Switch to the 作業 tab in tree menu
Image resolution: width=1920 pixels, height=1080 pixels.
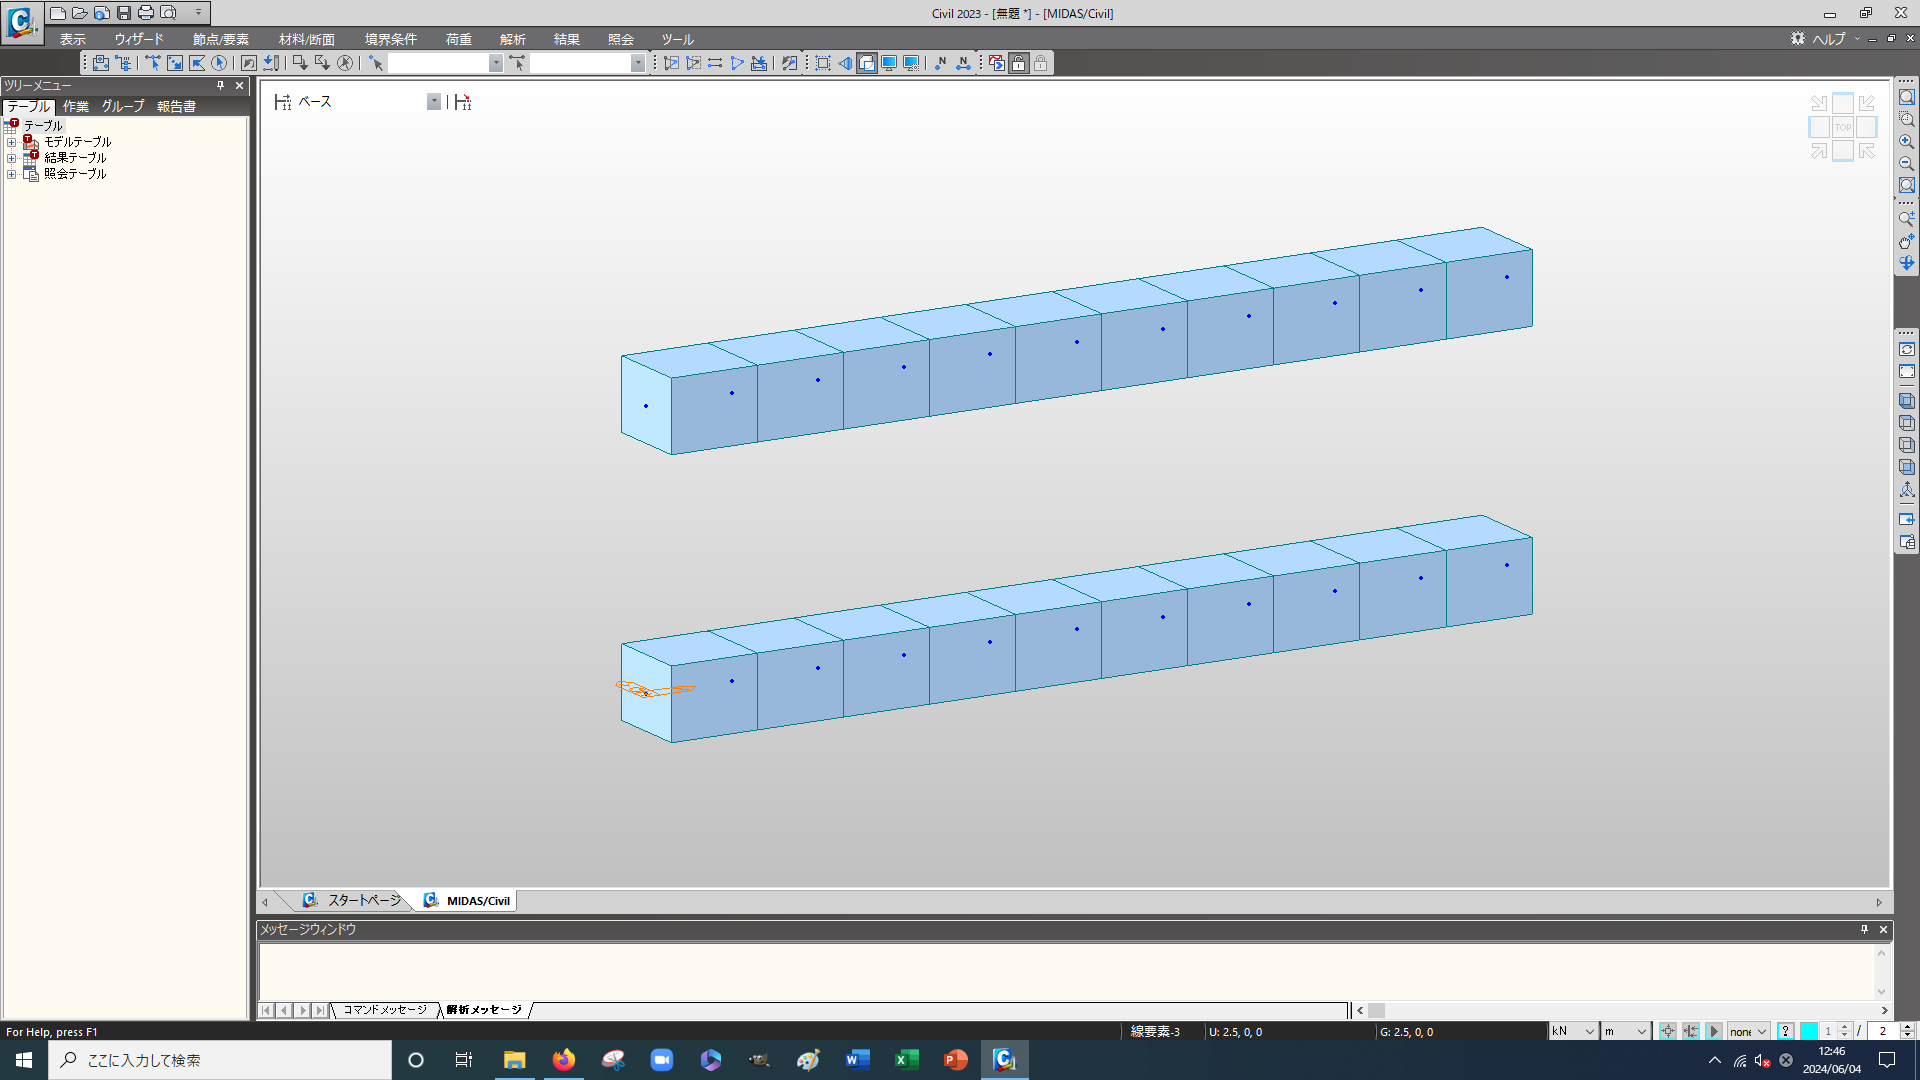tap(76, 106)
